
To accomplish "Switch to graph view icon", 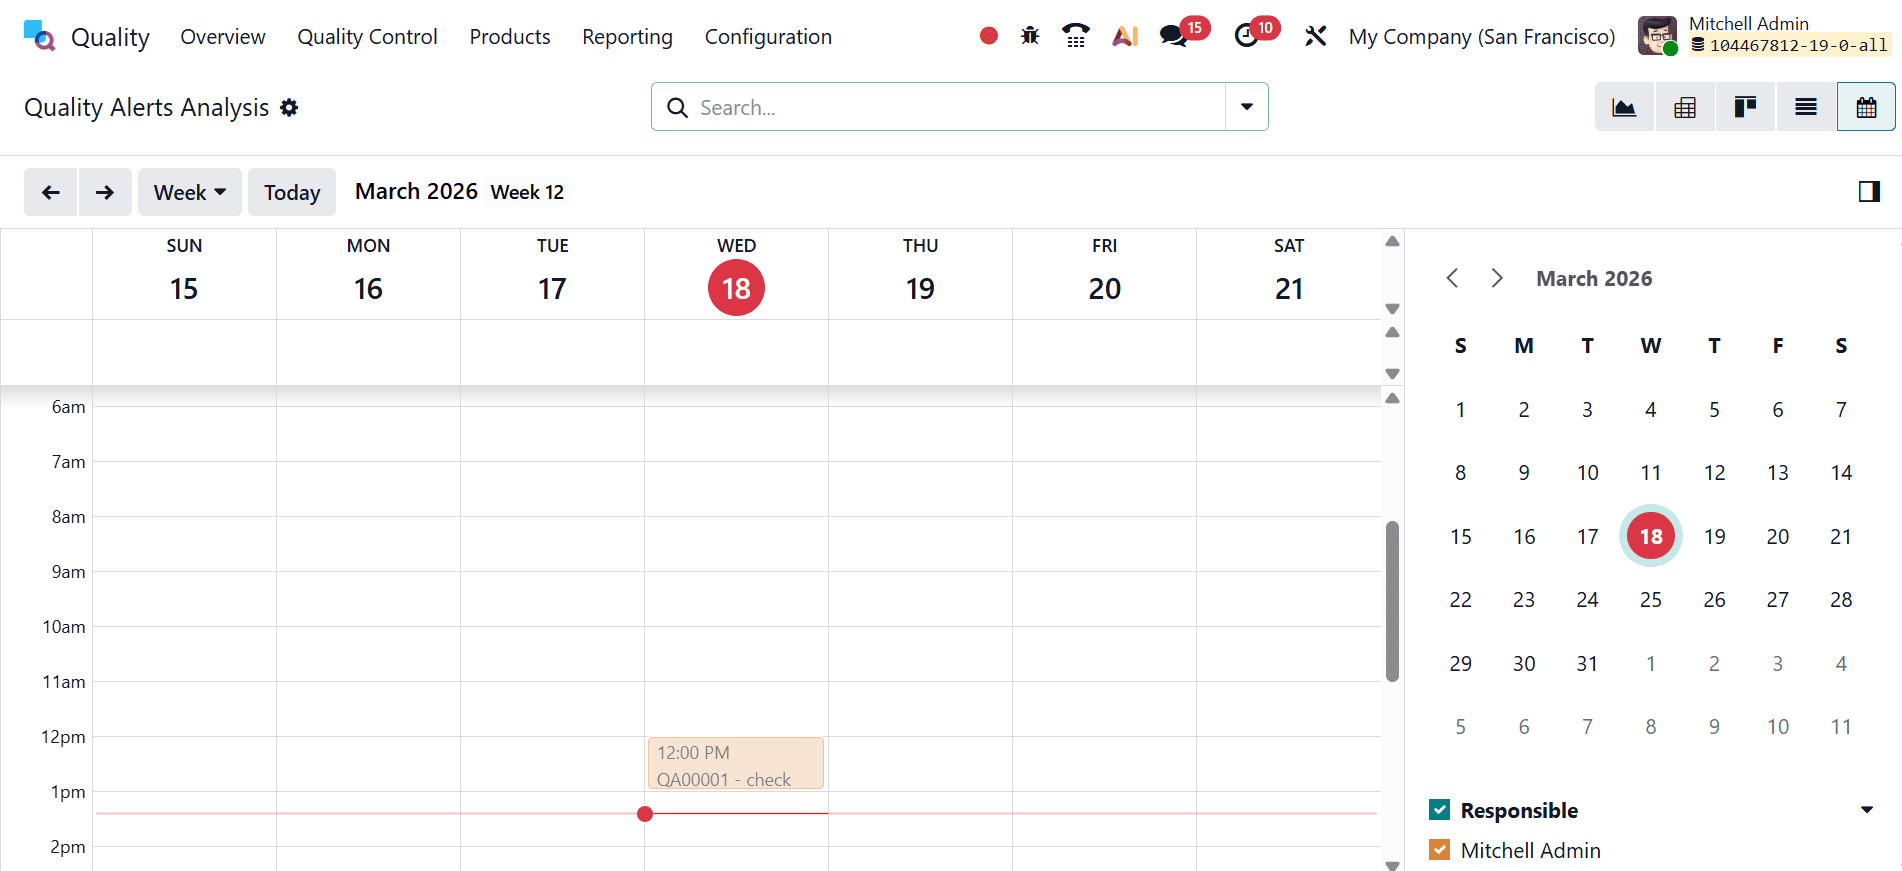I will click(1624, 107).
